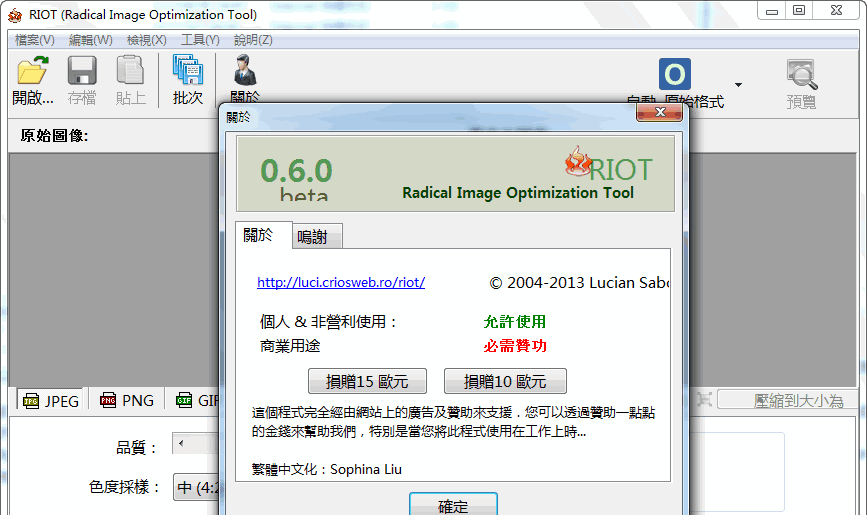Viewport: 867px width, 515px height.
Task: Open an image with the 開啟 folder icon
Action: coord(33,71)
